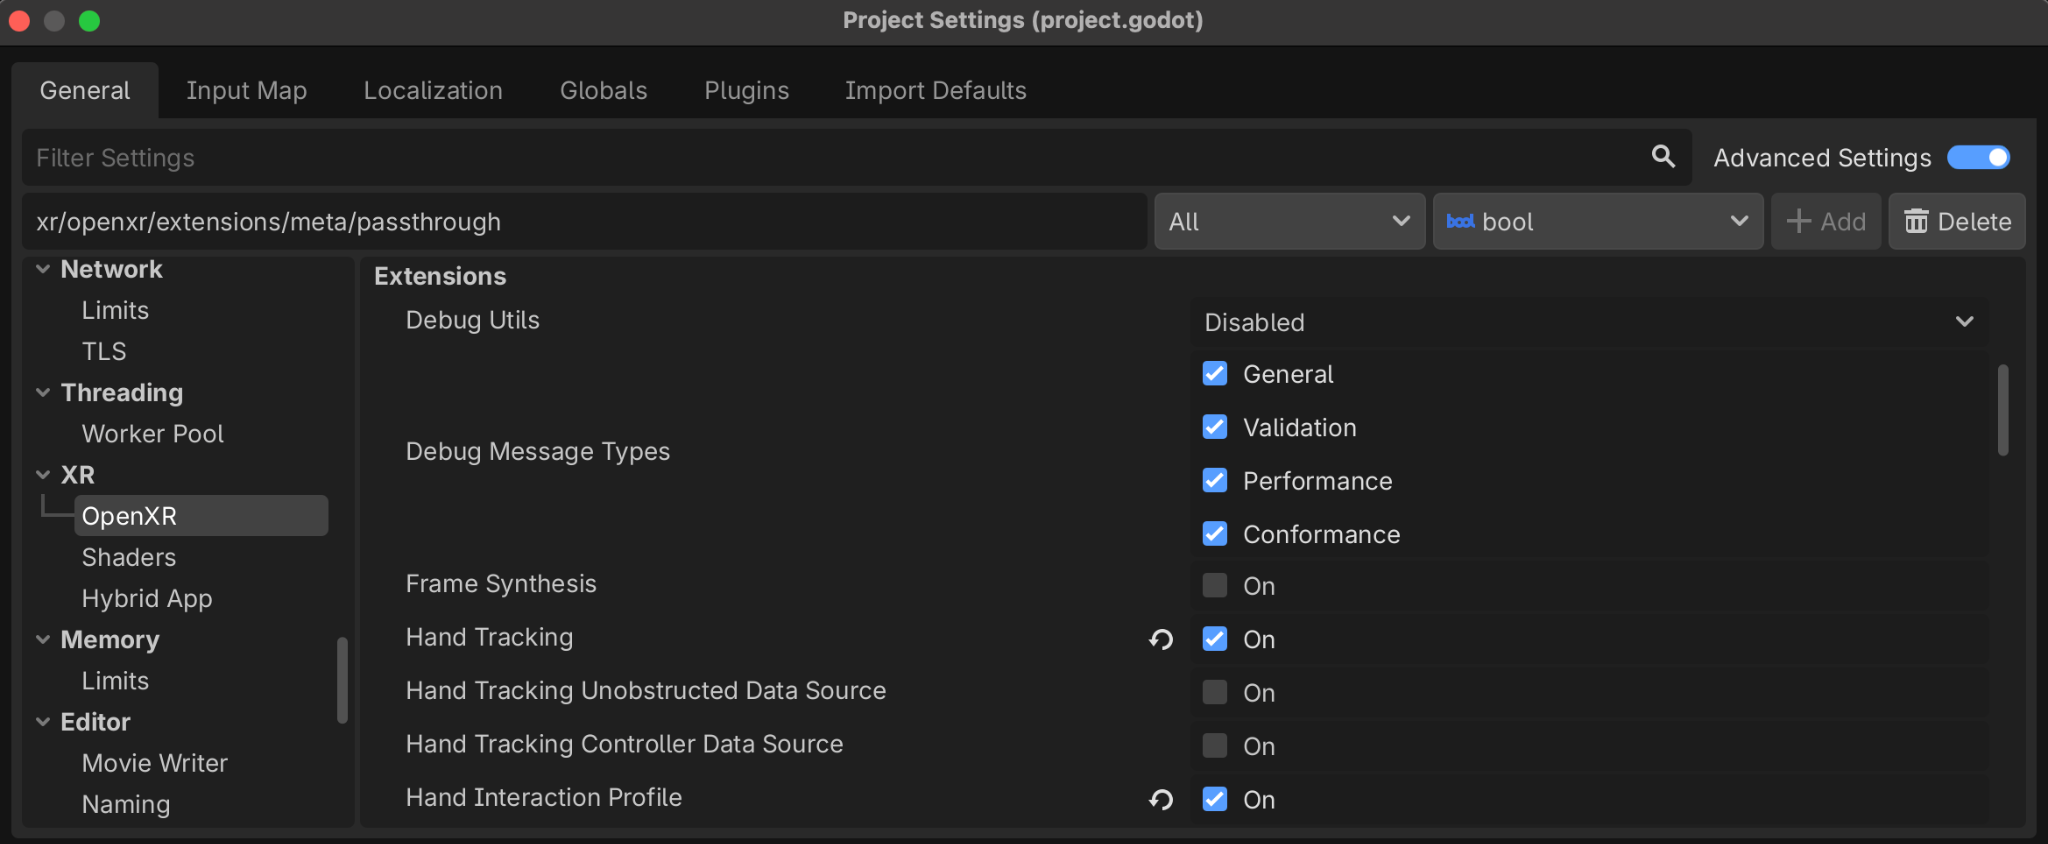Open the Debug Utils Disabled dropdown
Image resolution: width=2048 pixels, height=844 pixels.
pyautogui.click(x=1589, y=322)
